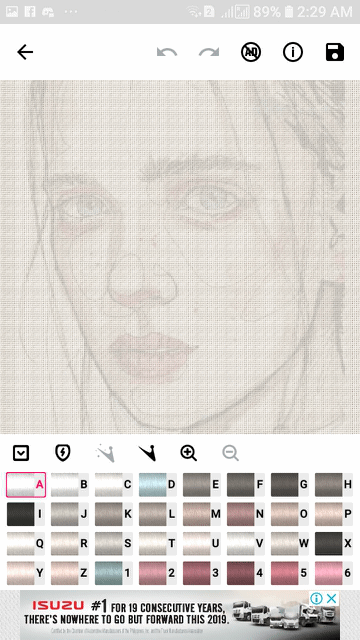Select thread color G

(290, 484)
